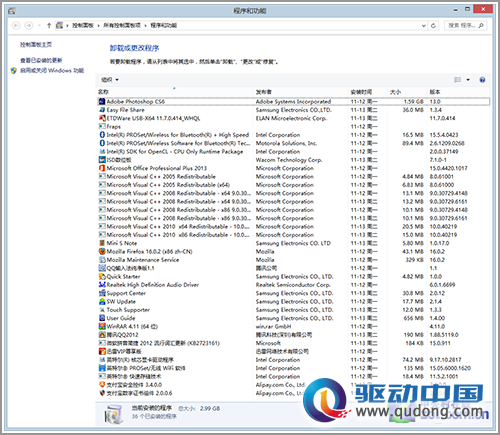Open the 组织 dropdown menu
Viewport: 500px width, 435px height.
click(x=110, y=80)
